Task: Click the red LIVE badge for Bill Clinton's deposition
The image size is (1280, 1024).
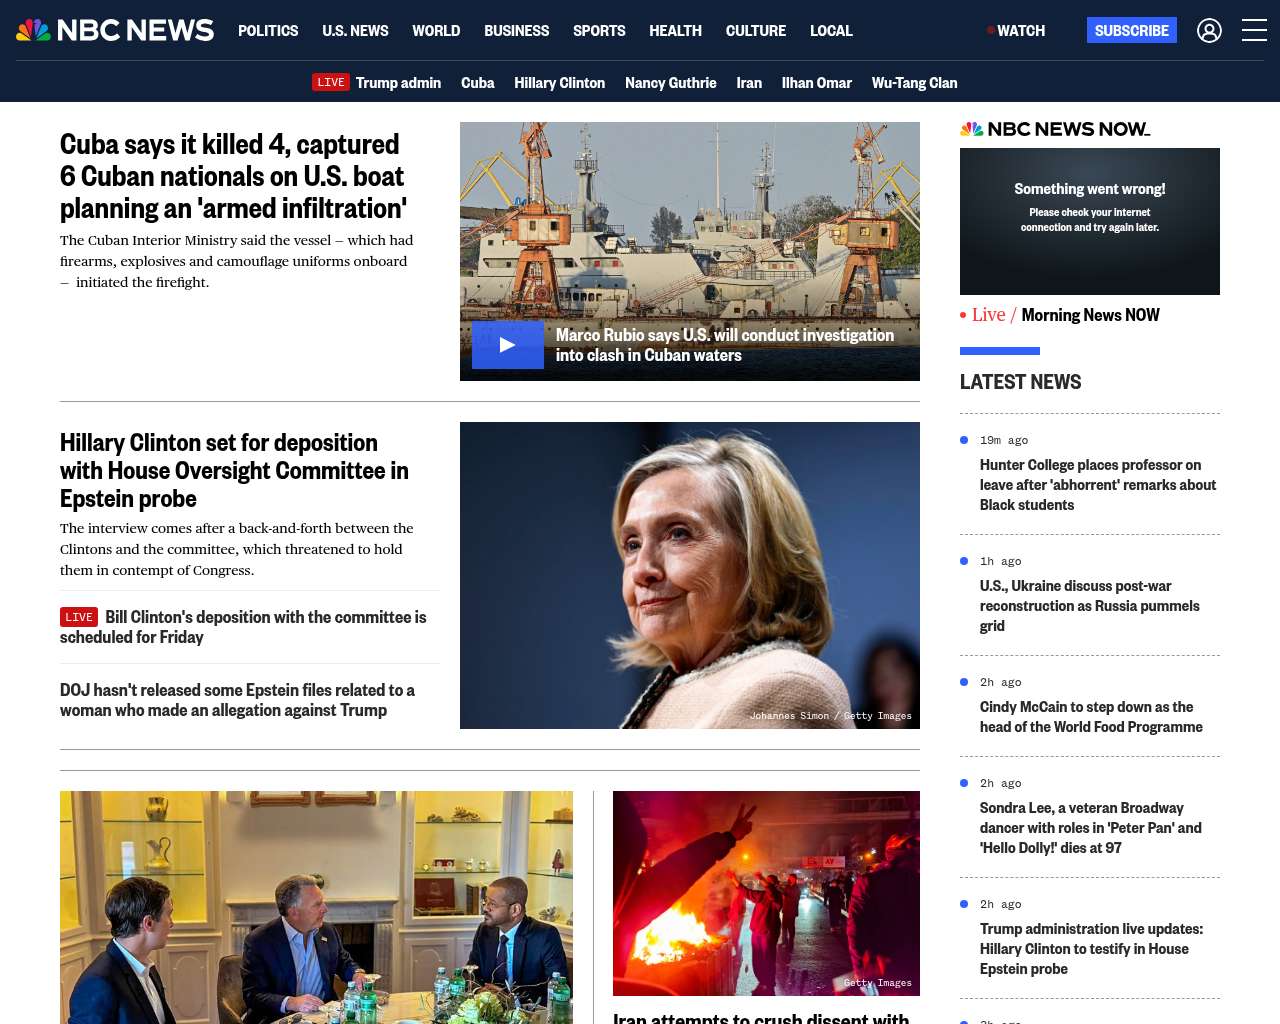Action: coord(79,617)
